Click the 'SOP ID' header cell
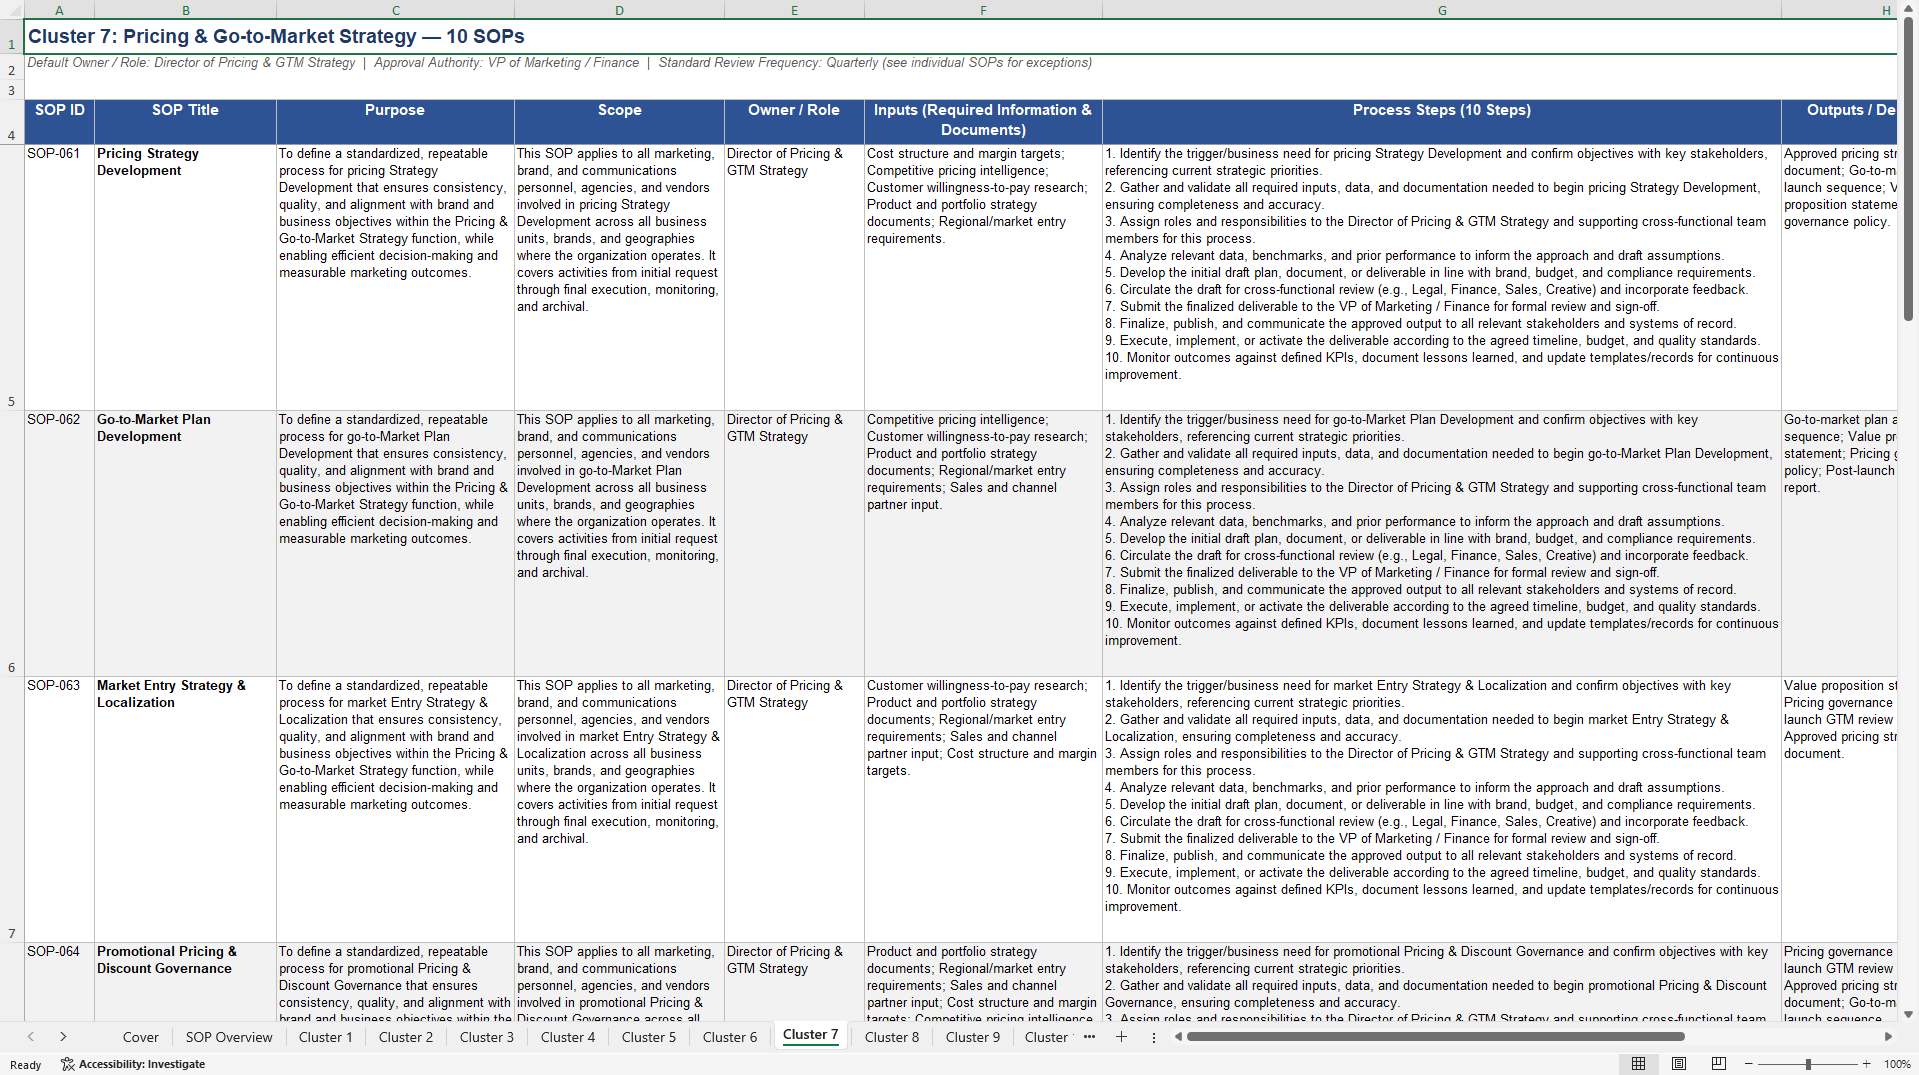Image resolution: width=1919 pixels, height=1075 pixels. 60,121
